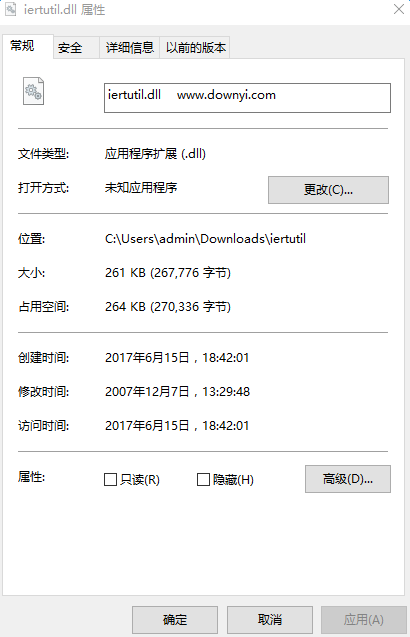Click the 更改(C)... button
410x637 pixels.
(328, 190)
